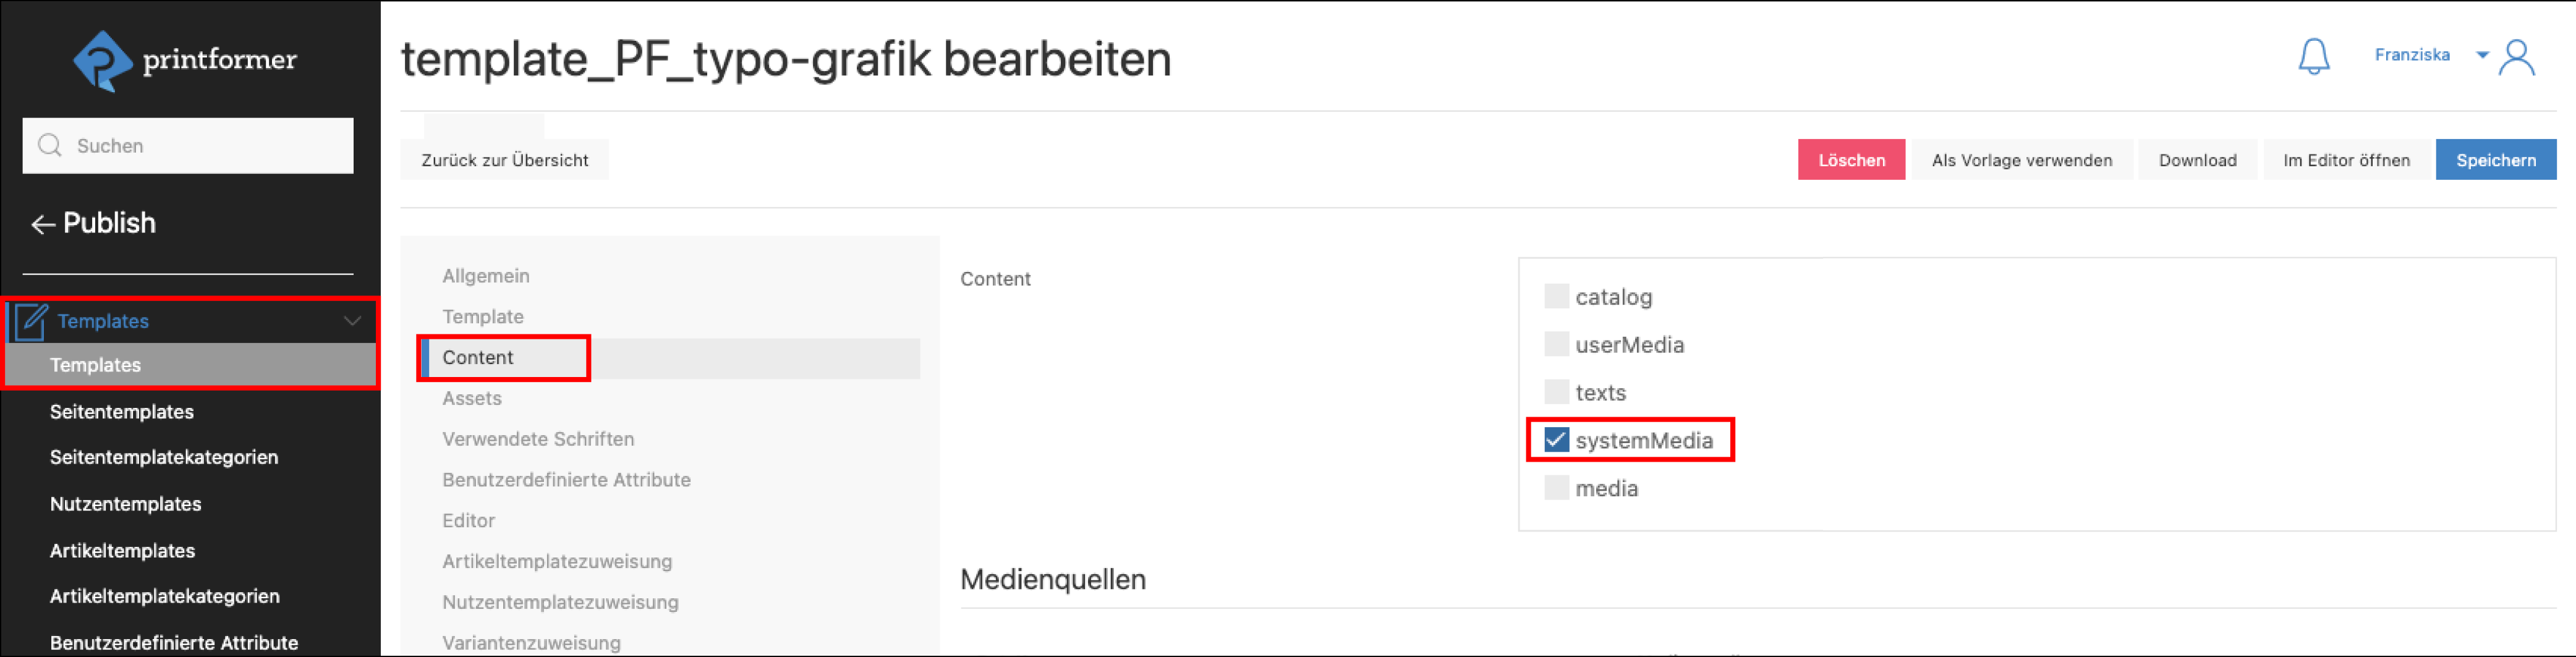Click the printformer logo icon
The width and height of the screenshot is (2576, 657).
coord(102,60)
